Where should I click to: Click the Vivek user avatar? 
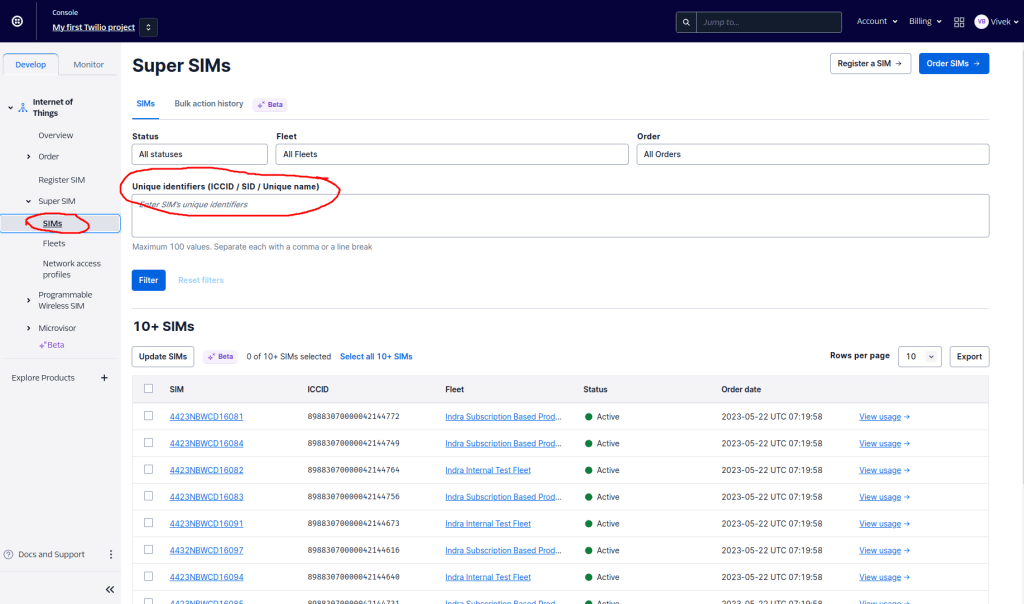click(981, 21)
